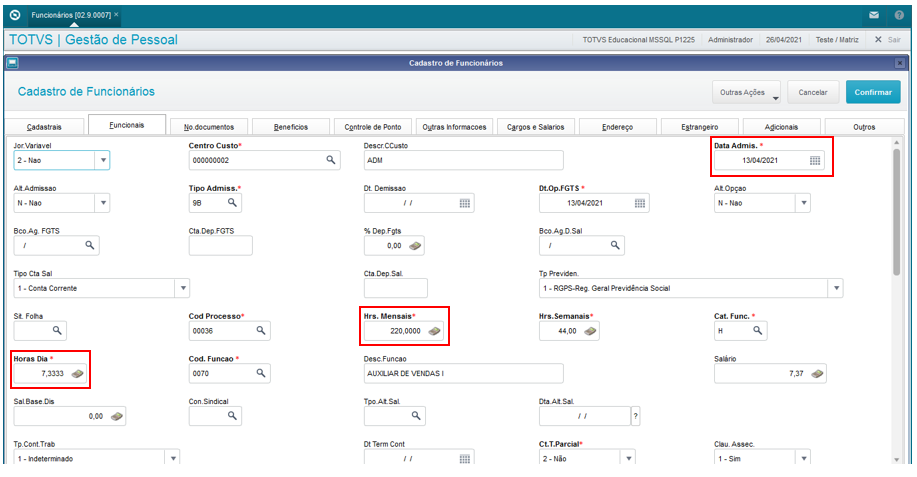This screenshot has height=477, width=917.
Task: Click scrollbar up arrow at top
Action: click(897, 142)
